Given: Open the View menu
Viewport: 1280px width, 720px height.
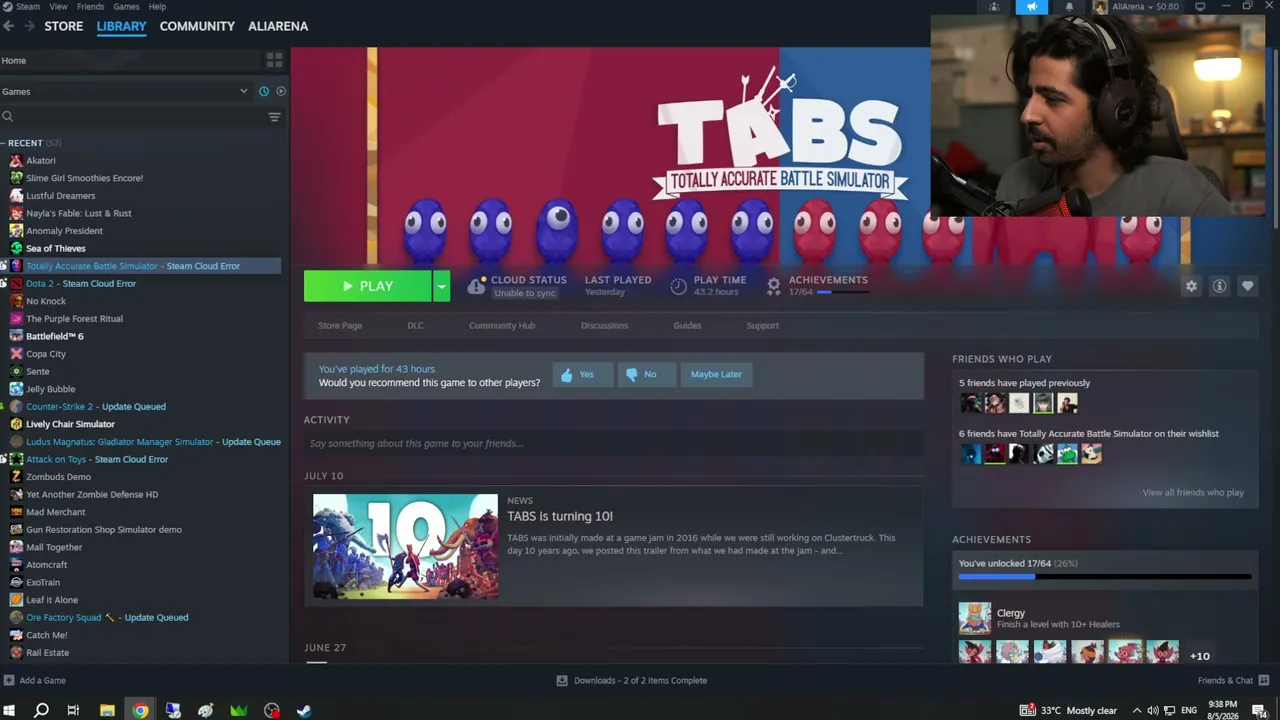Looking at the screenshot, I should pyautogui.click(x=59, y=7).
